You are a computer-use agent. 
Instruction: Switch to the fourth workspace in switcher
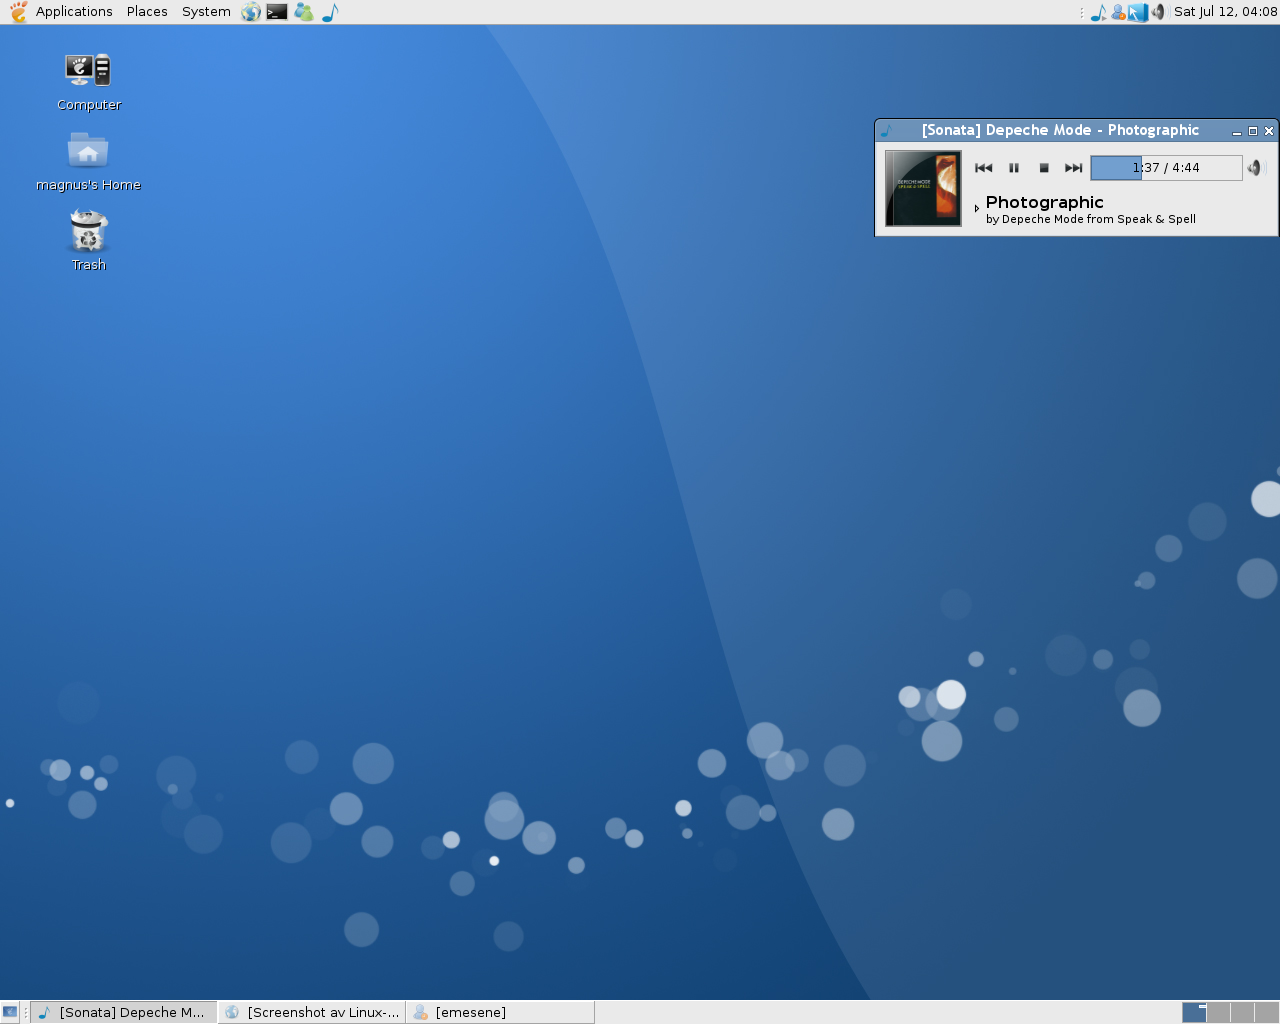click(1267, 1012)
